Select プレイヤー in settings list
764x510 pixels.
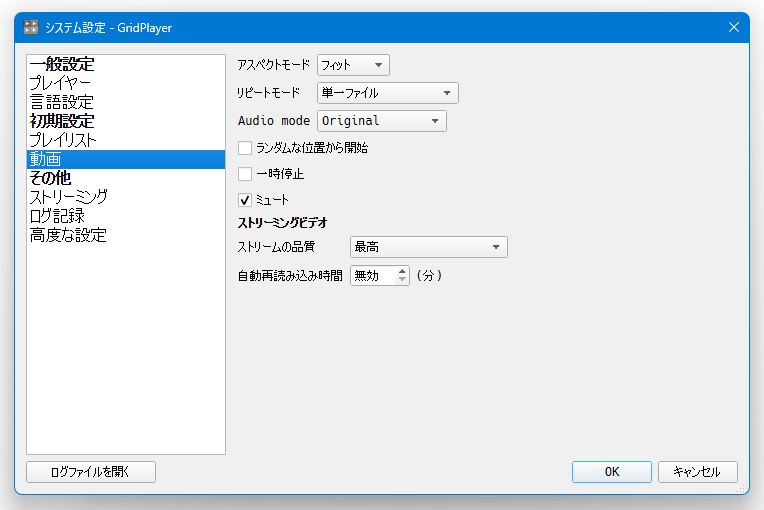tap(126, 83)
